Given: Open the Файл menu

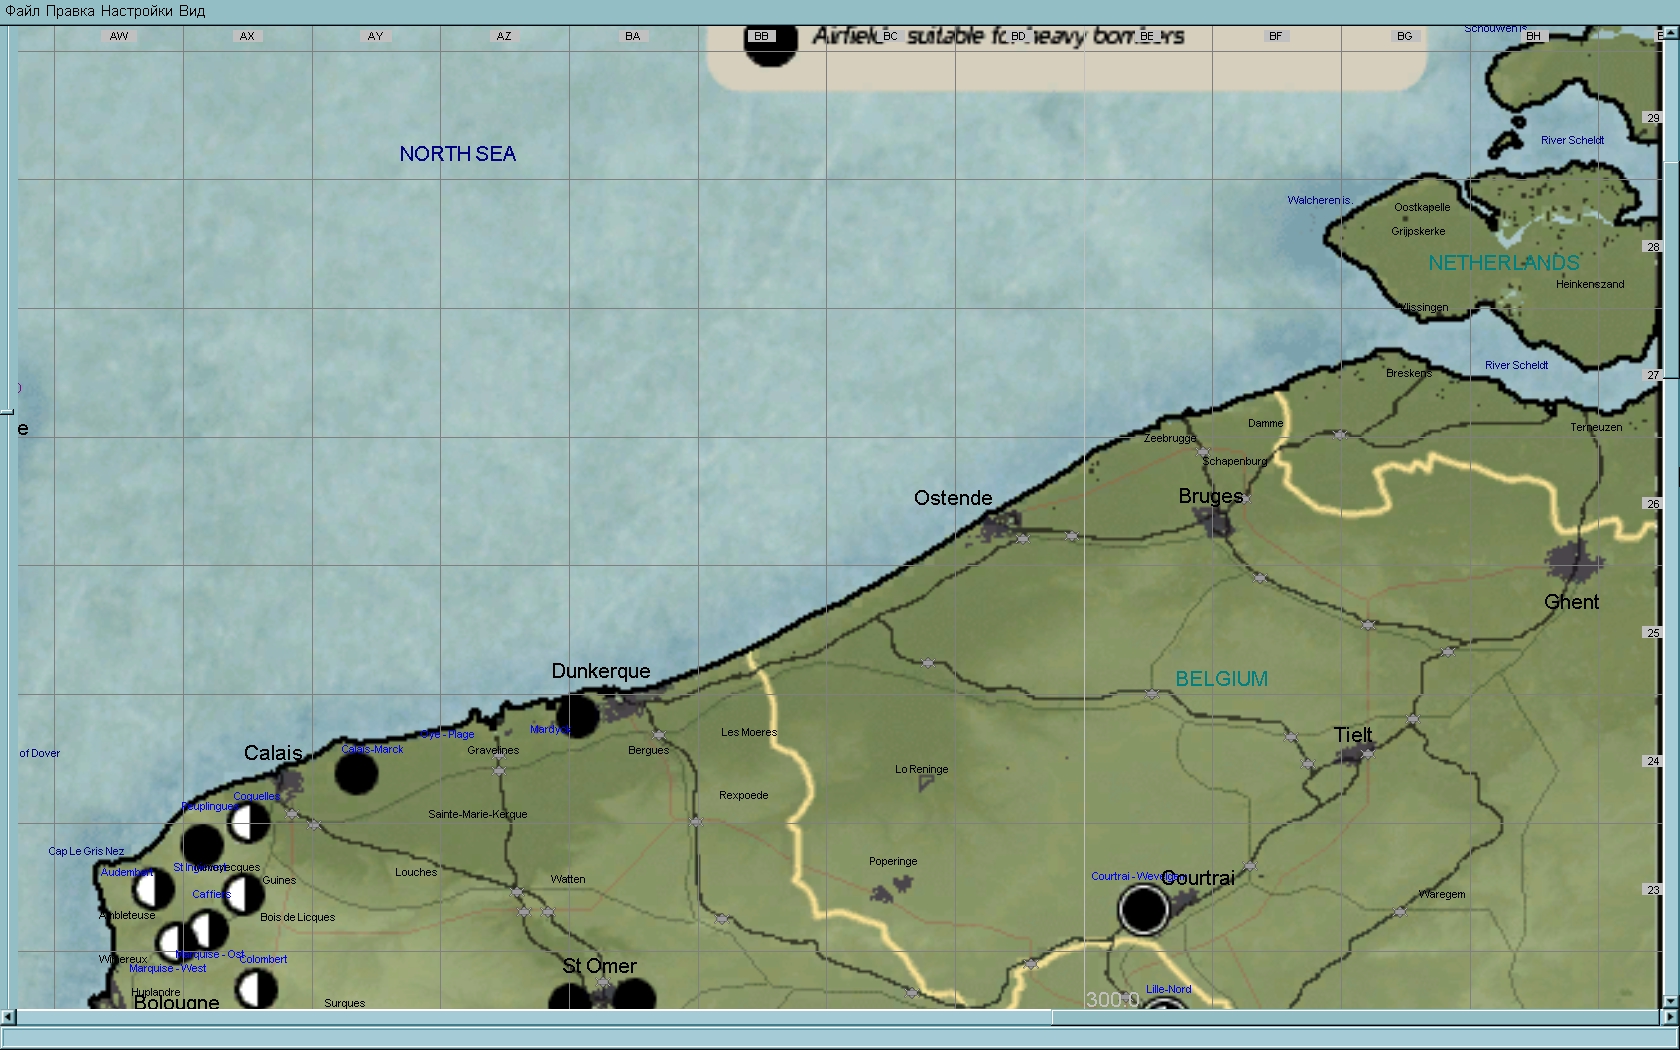Looking at the screenshot, I should (x=22, y=11).
